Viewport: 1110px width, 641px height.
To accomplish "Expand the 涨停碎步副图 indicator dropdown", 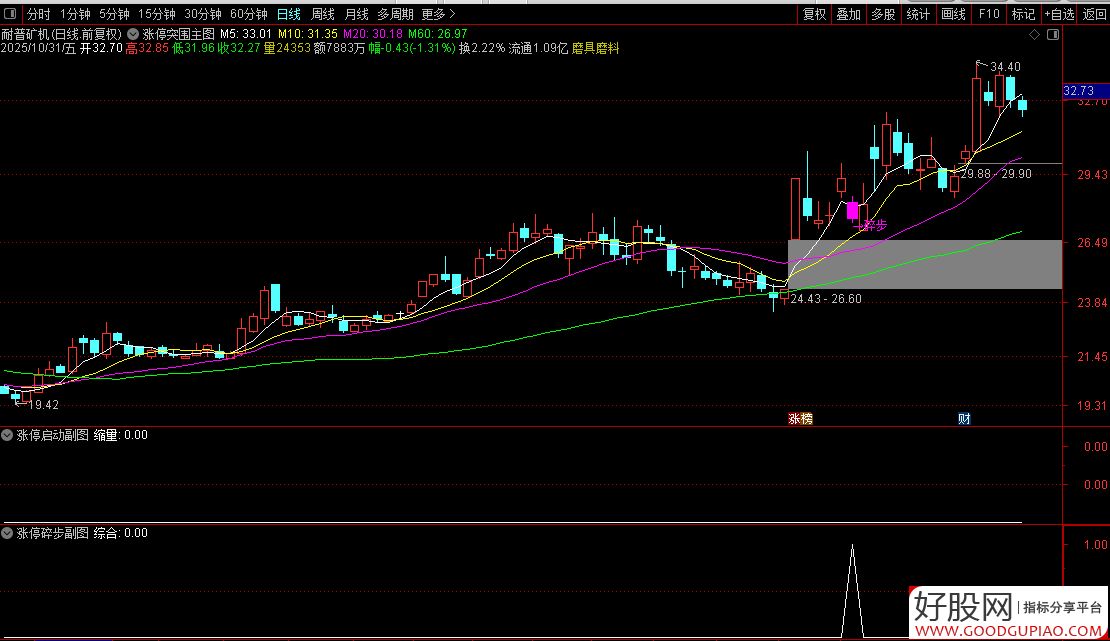I will [7, 533].
